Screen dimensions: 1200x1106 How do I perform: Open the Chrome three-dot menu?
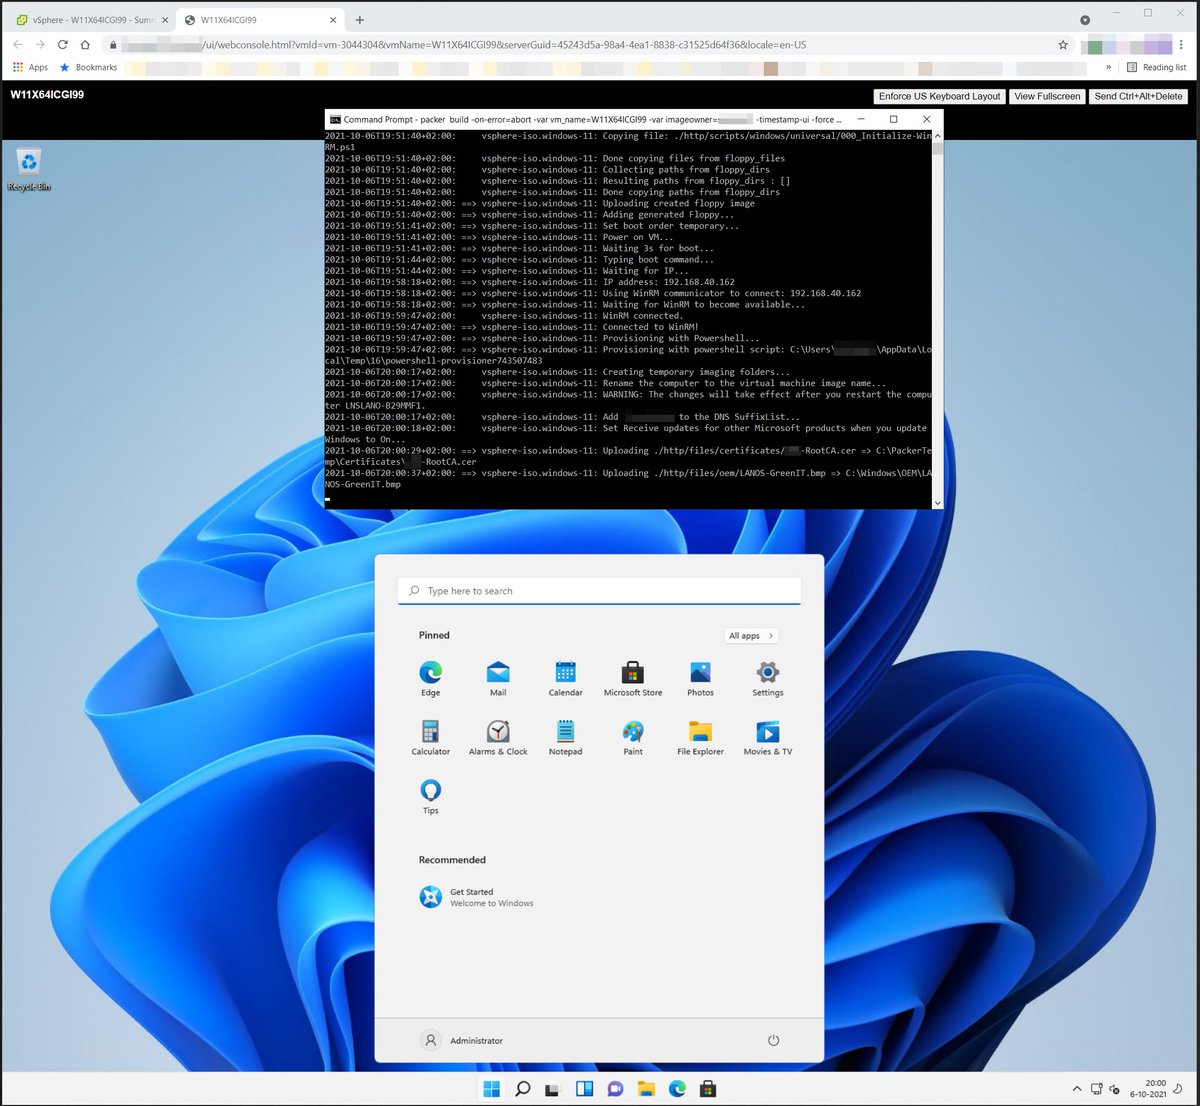[x=1181, y=45]
